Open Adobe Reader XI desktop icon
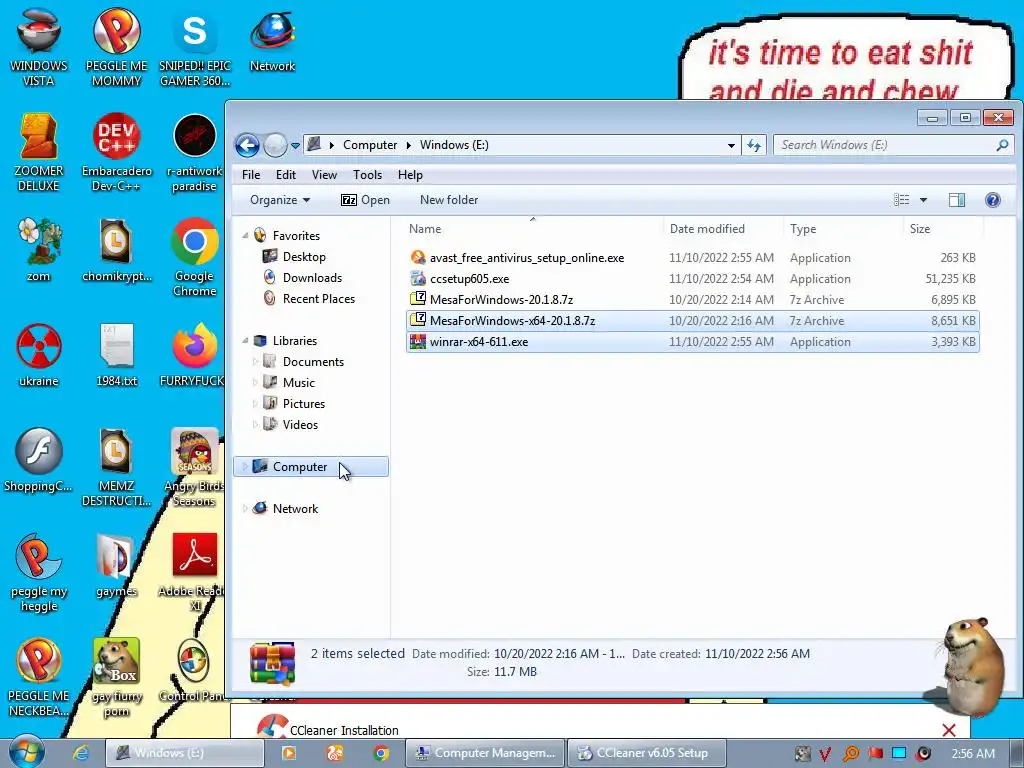Image resolution: width=1024 pixels, height=768 pixels. (x=194, y=572)
